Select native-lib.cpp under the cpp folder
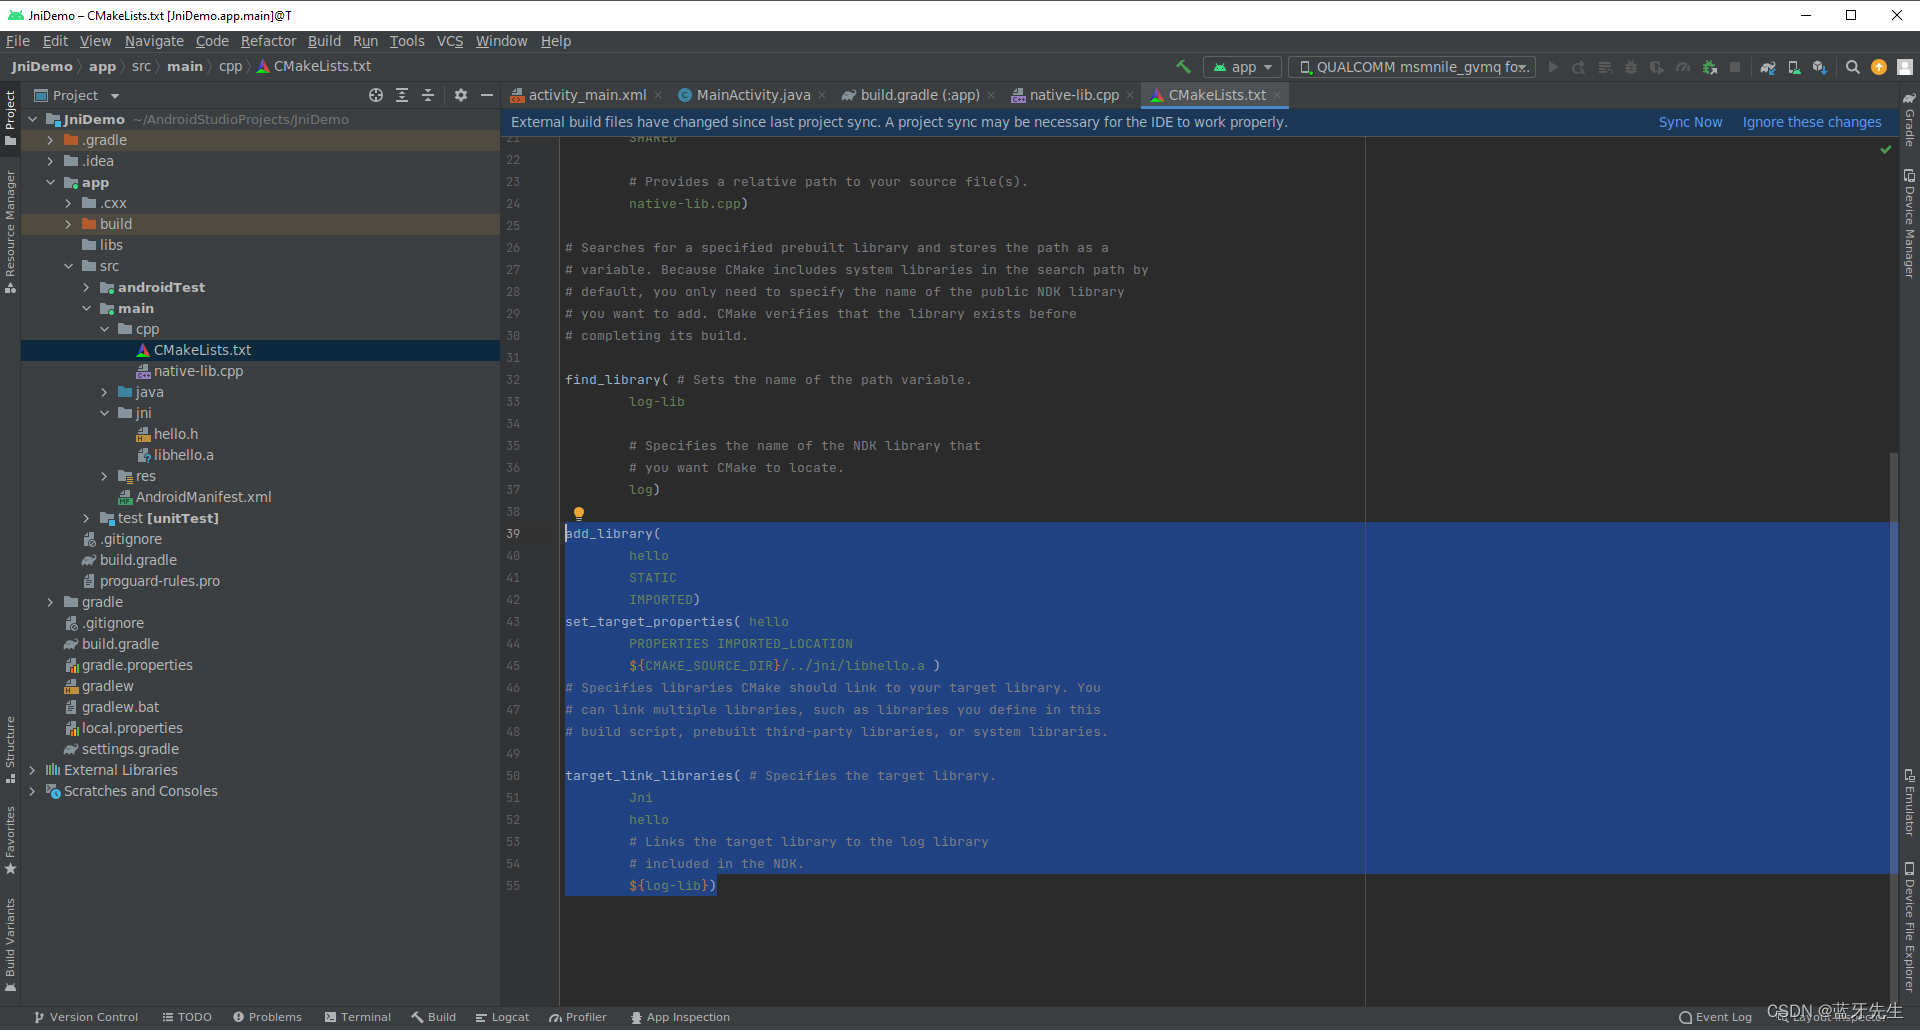1920x1030 pixels. 197,370
